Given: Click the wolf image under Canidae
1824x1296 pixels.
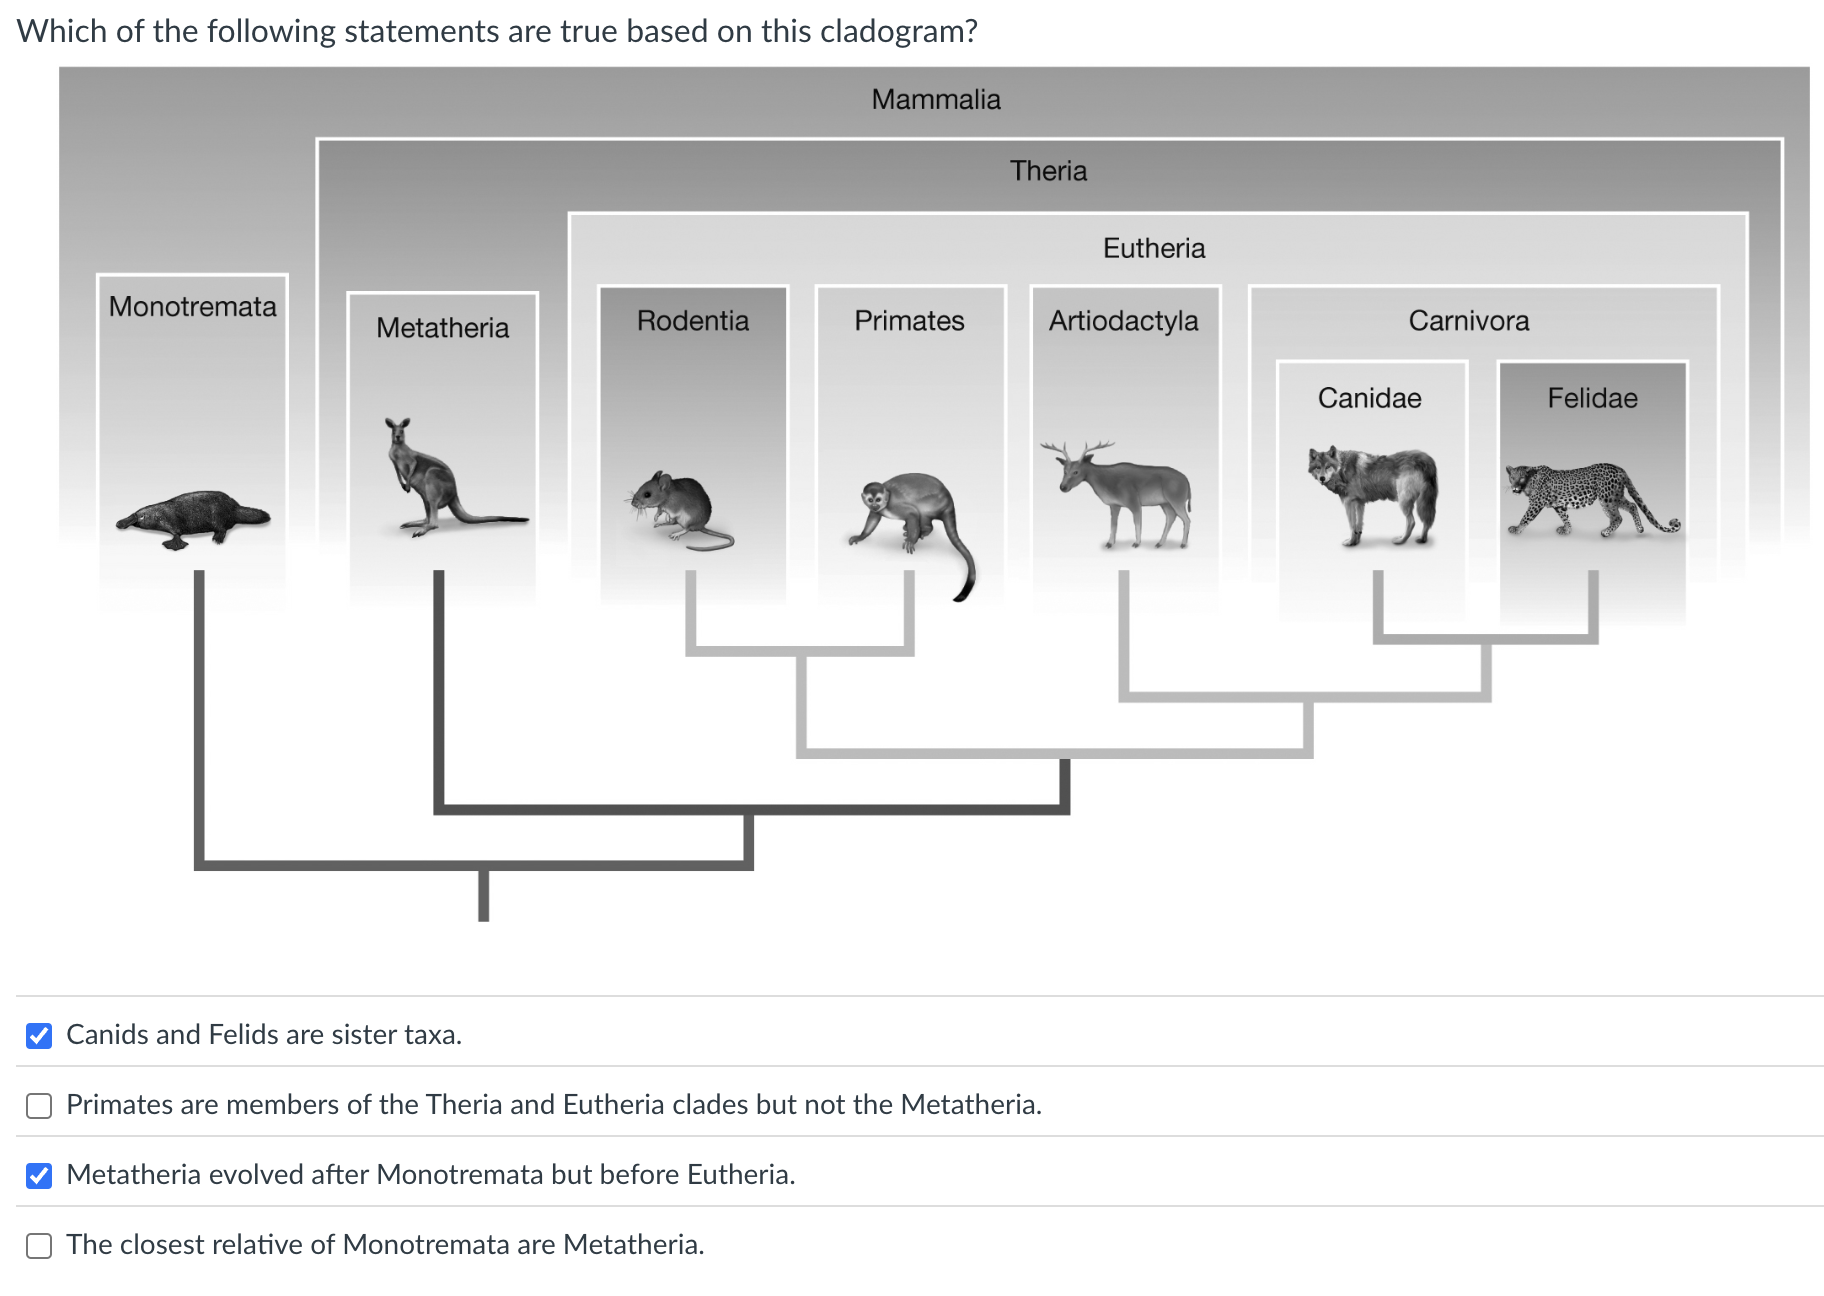Looking at the screenshot, I should point(1373,495).
